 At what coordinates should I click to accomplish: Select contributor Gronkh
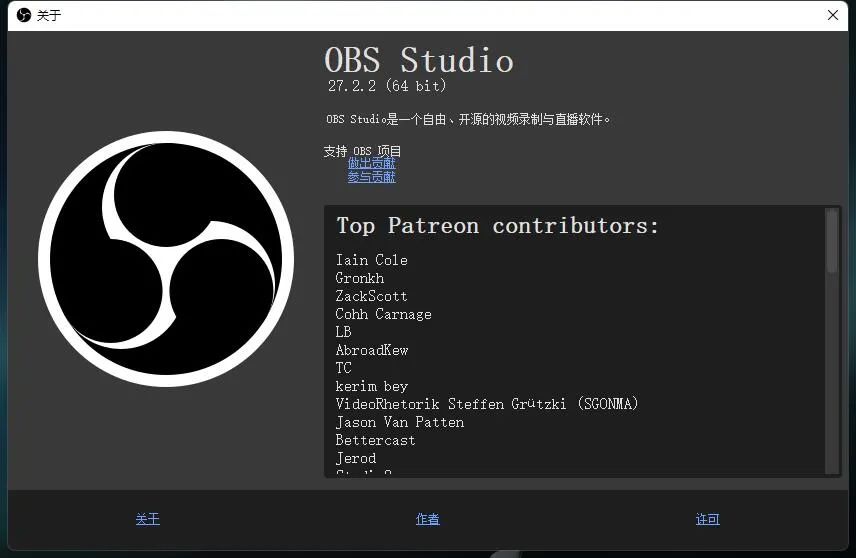tap(360, 278)
